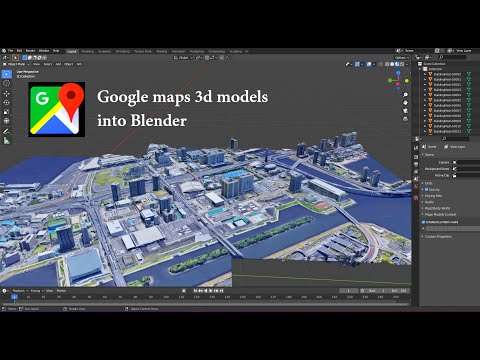The height and width of the screenshot is (360, 480).
Task: Expand the Keying Sets panel
Action: pyautogui.click(x=432, y=196)
